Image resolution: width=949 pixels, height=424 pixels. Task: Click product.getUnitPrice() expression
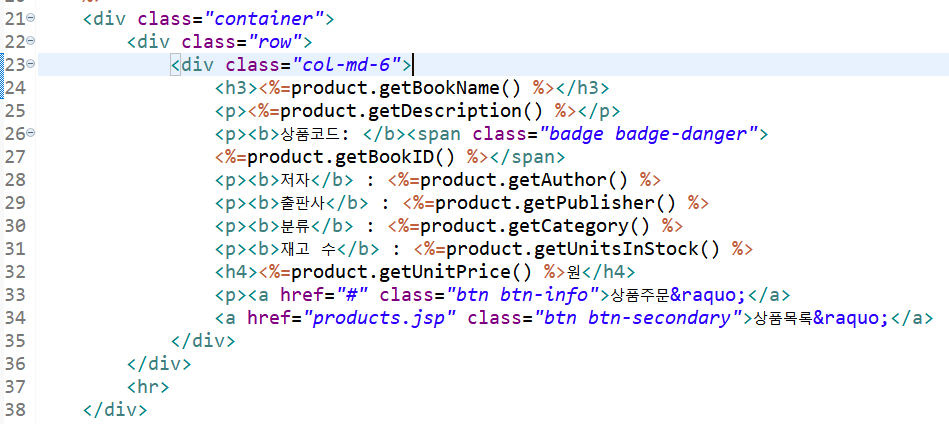tap(412, 272)
